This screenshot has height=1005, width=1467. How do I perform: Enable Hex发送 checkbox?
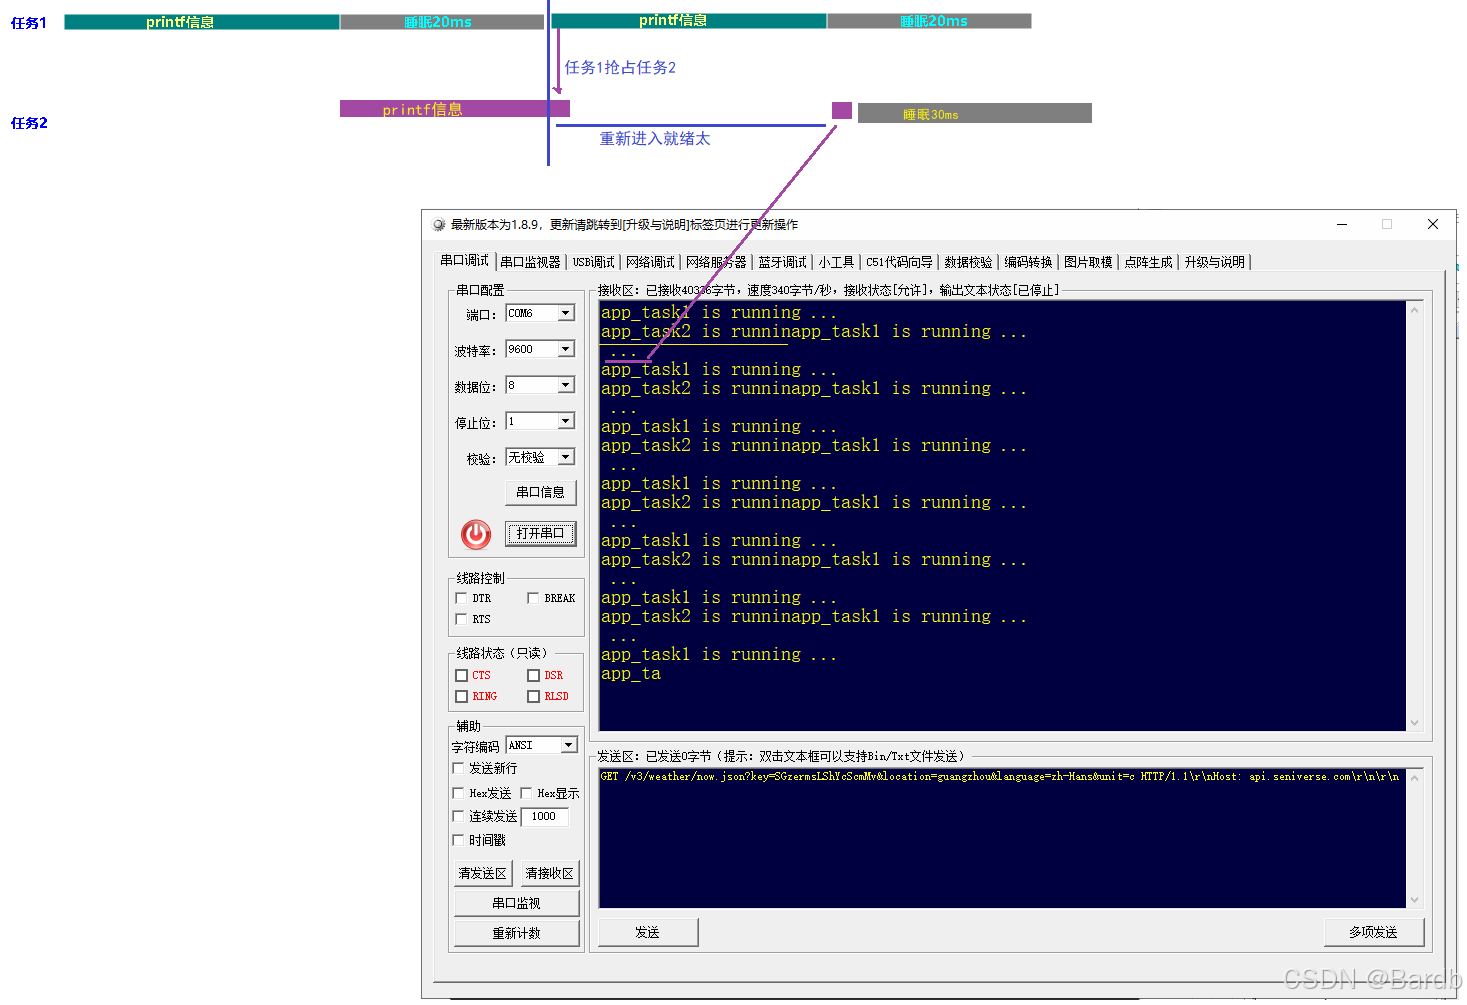[x=458, y=793]
